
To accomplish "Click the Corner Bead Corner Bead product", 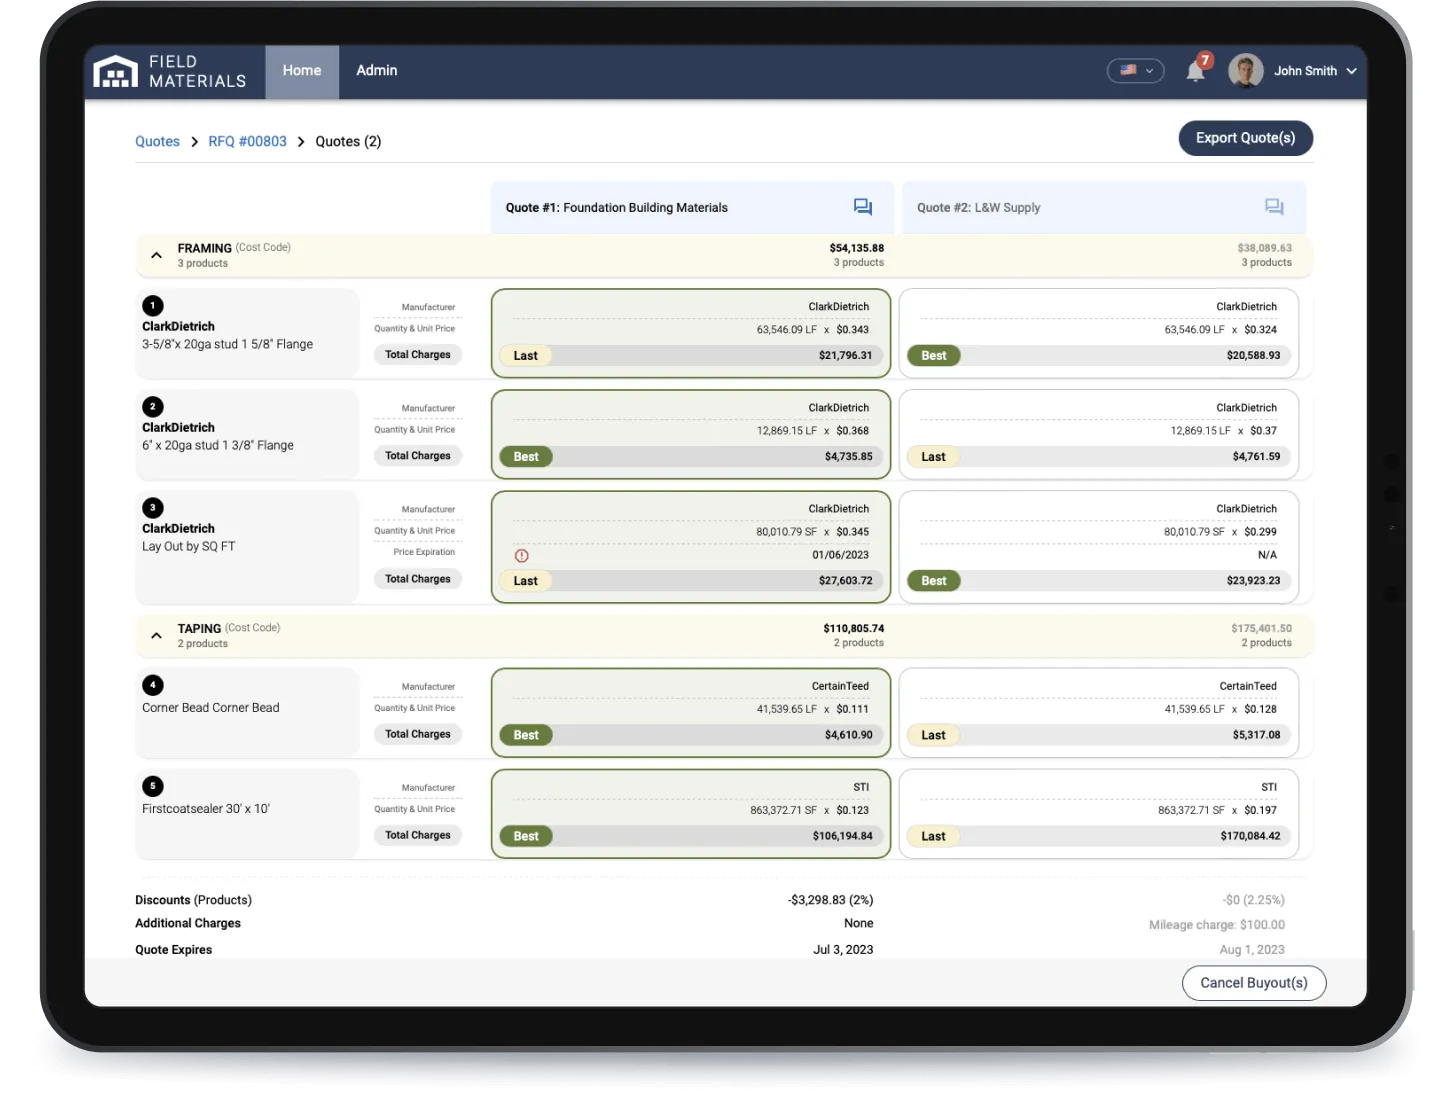I will point(247,712).
